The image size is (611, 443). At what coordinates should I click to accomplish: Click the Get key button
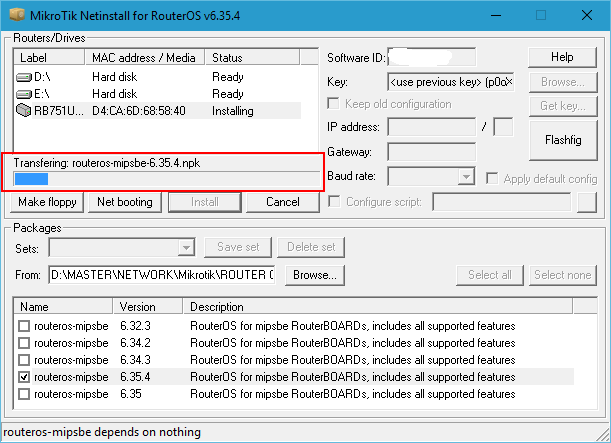coord(563,106)
